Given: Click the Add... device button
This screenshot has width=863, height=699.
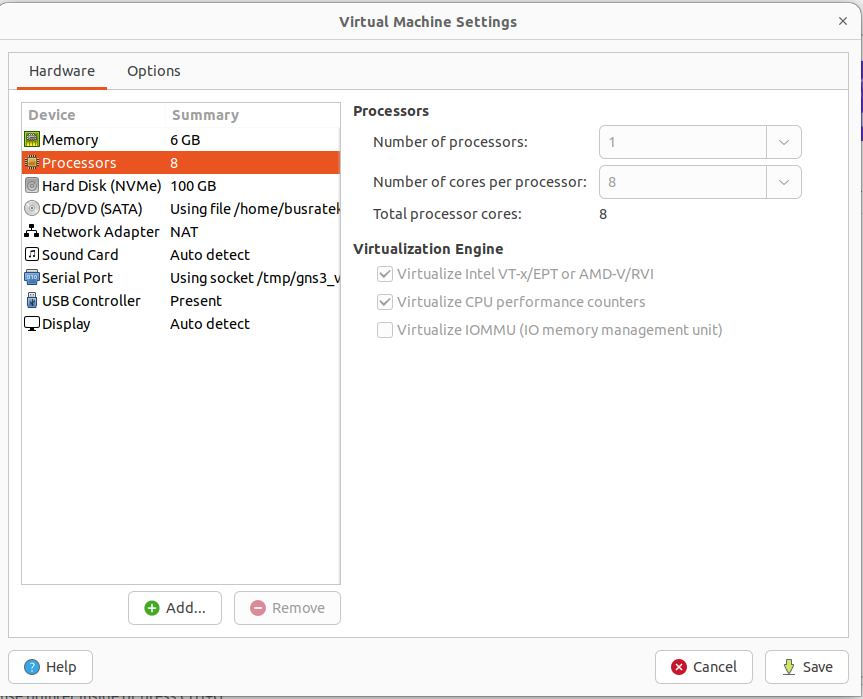Looking at the screenshot, I should (175, 608).
